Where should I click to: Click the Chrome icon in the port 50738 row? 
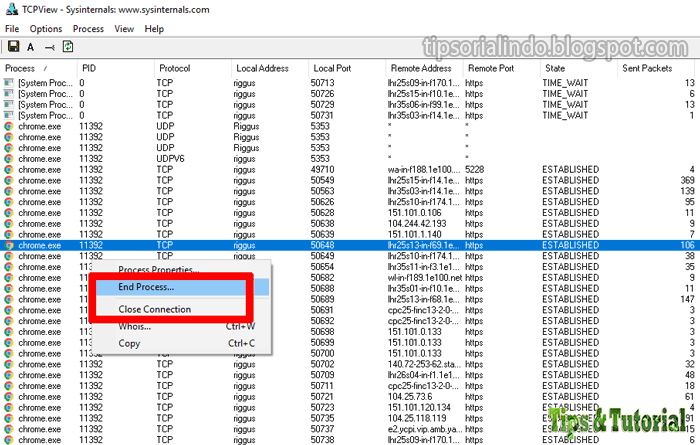8,440
